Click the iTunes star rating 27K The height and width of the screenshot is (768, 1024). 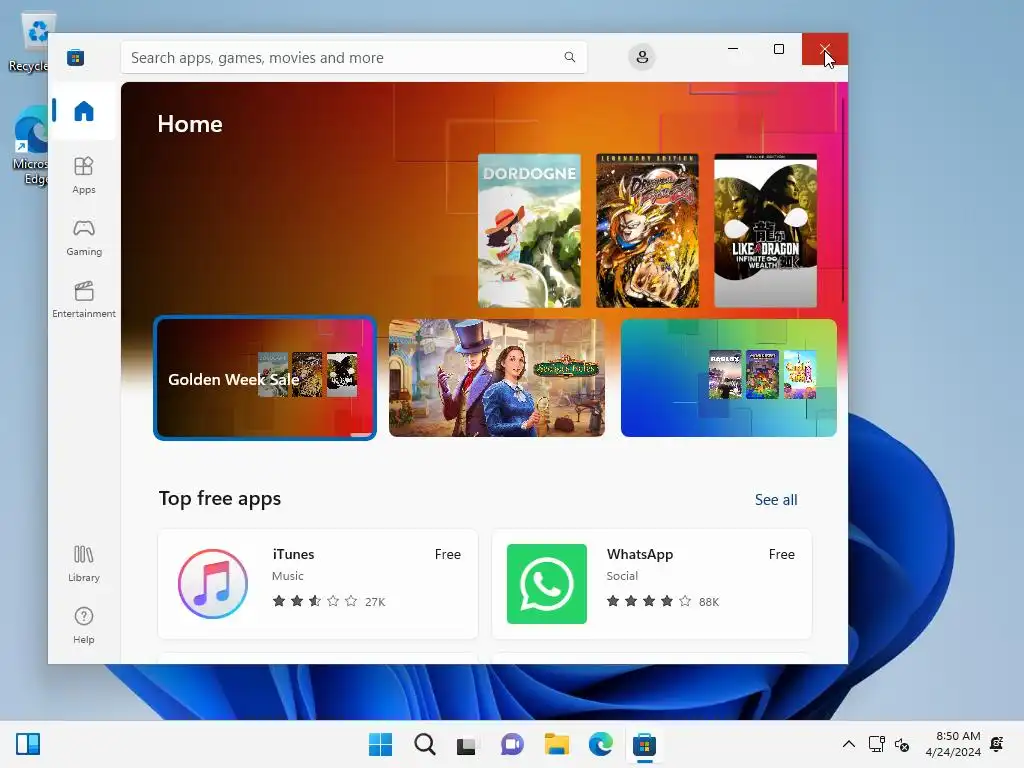(x=328, y=601)
